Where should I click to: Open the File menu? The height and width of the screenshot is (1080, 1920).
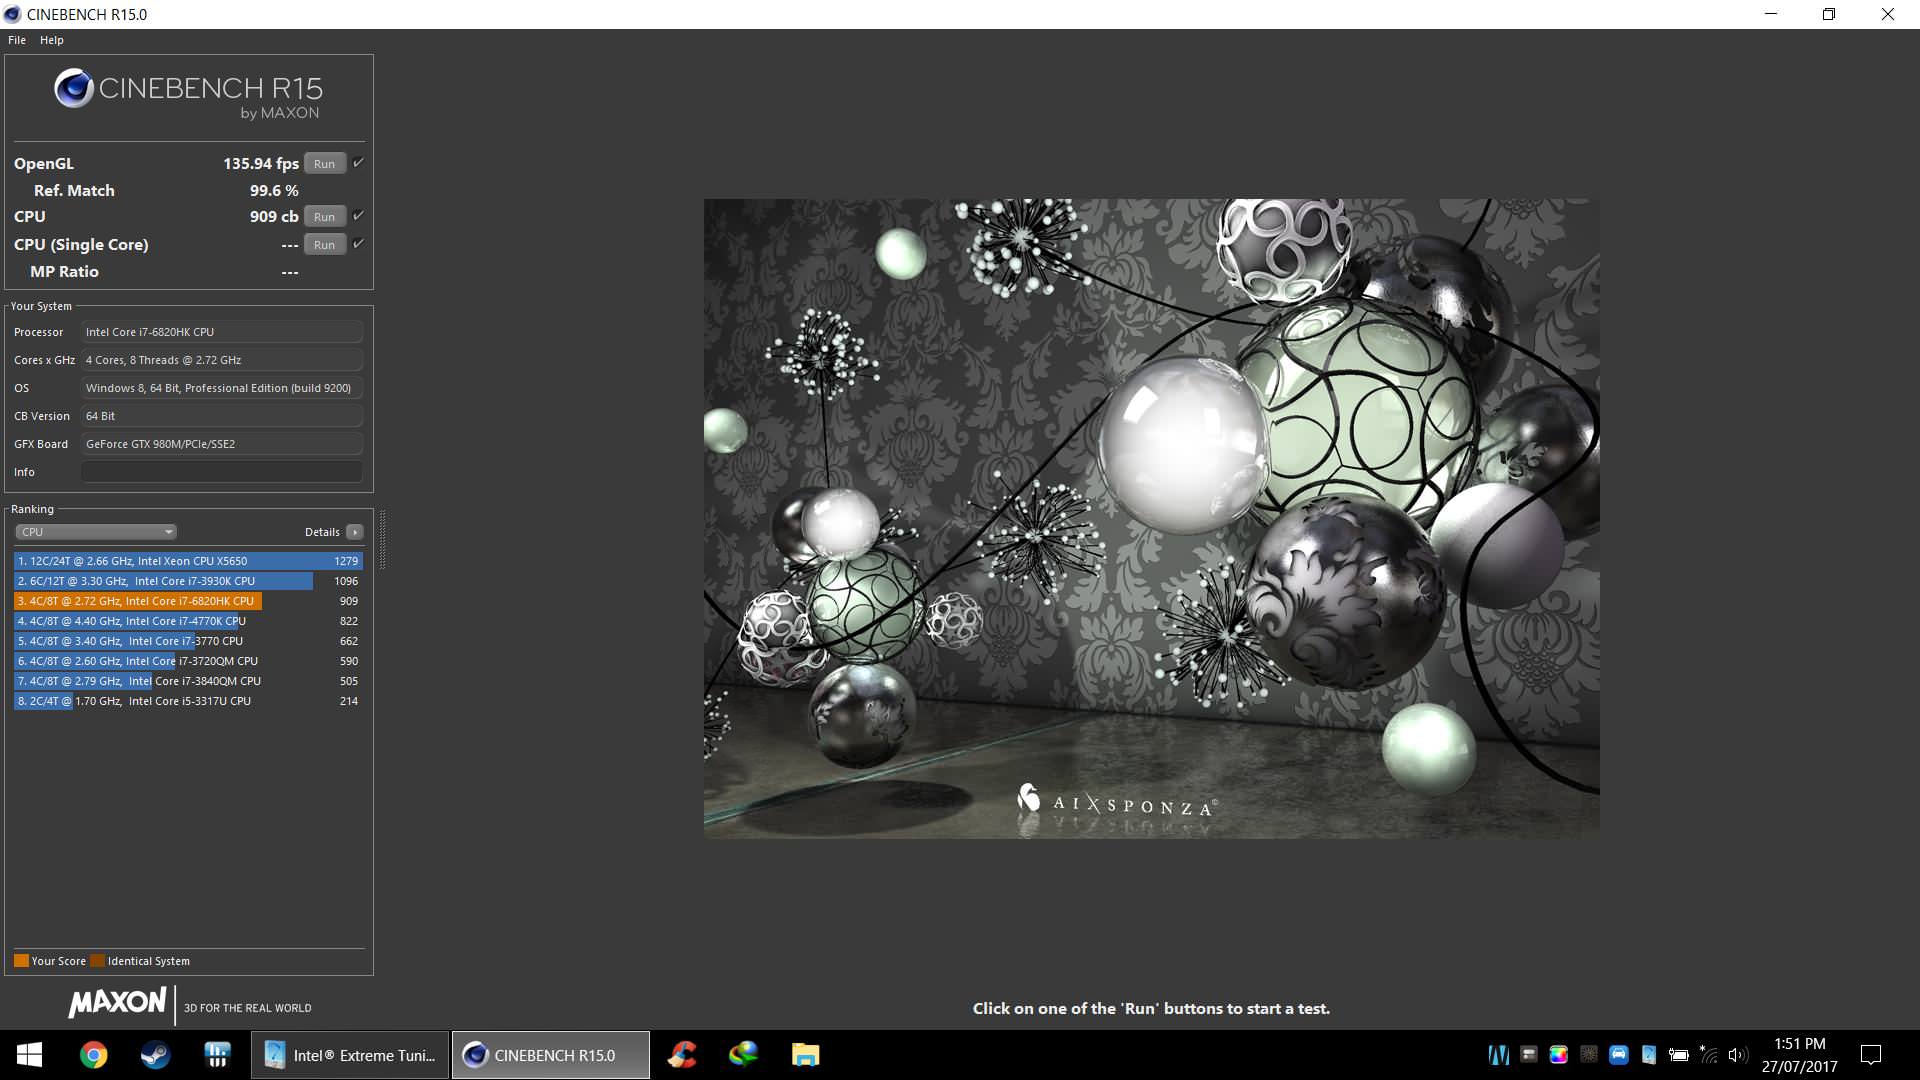(17, 40)
